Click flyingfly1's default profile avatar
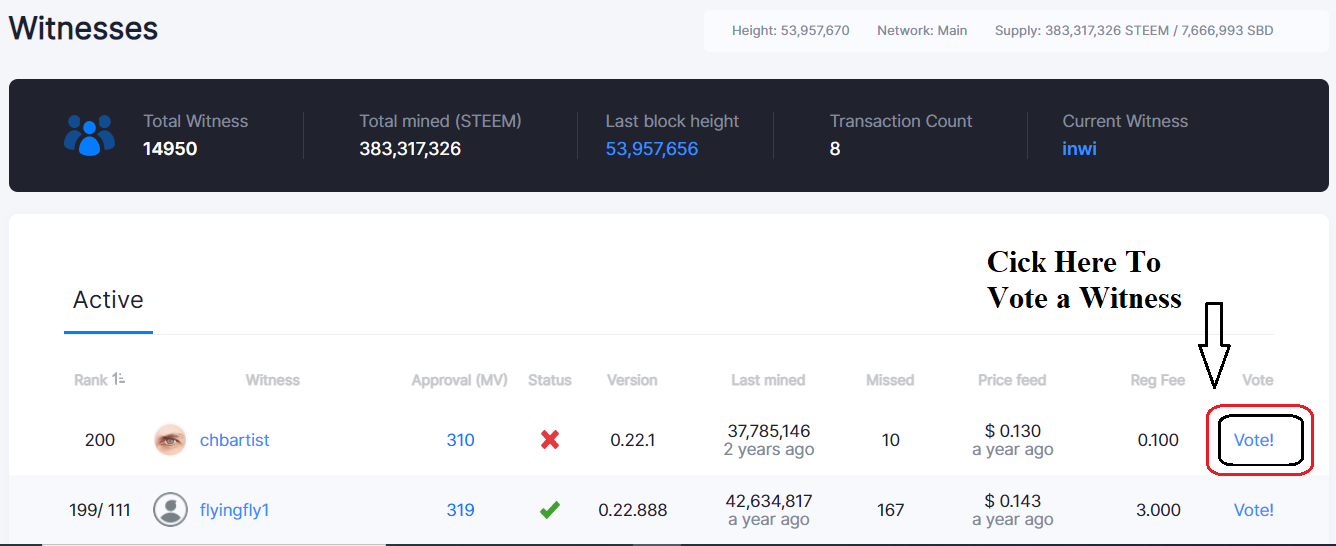This screenshot has height=546, width=1336. [170, 510]
